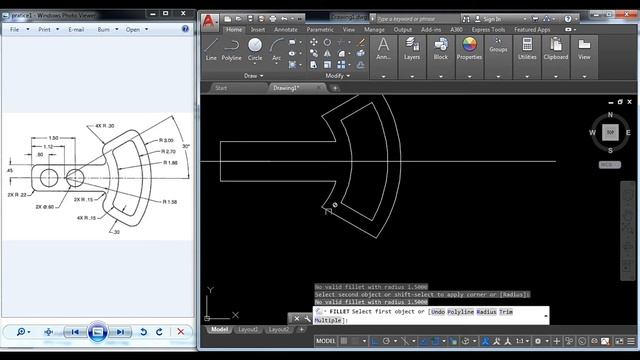This screenshot has width=640, height=360.
Task: Click the Erase tool in Modify panel
Action: coord(361,42)
